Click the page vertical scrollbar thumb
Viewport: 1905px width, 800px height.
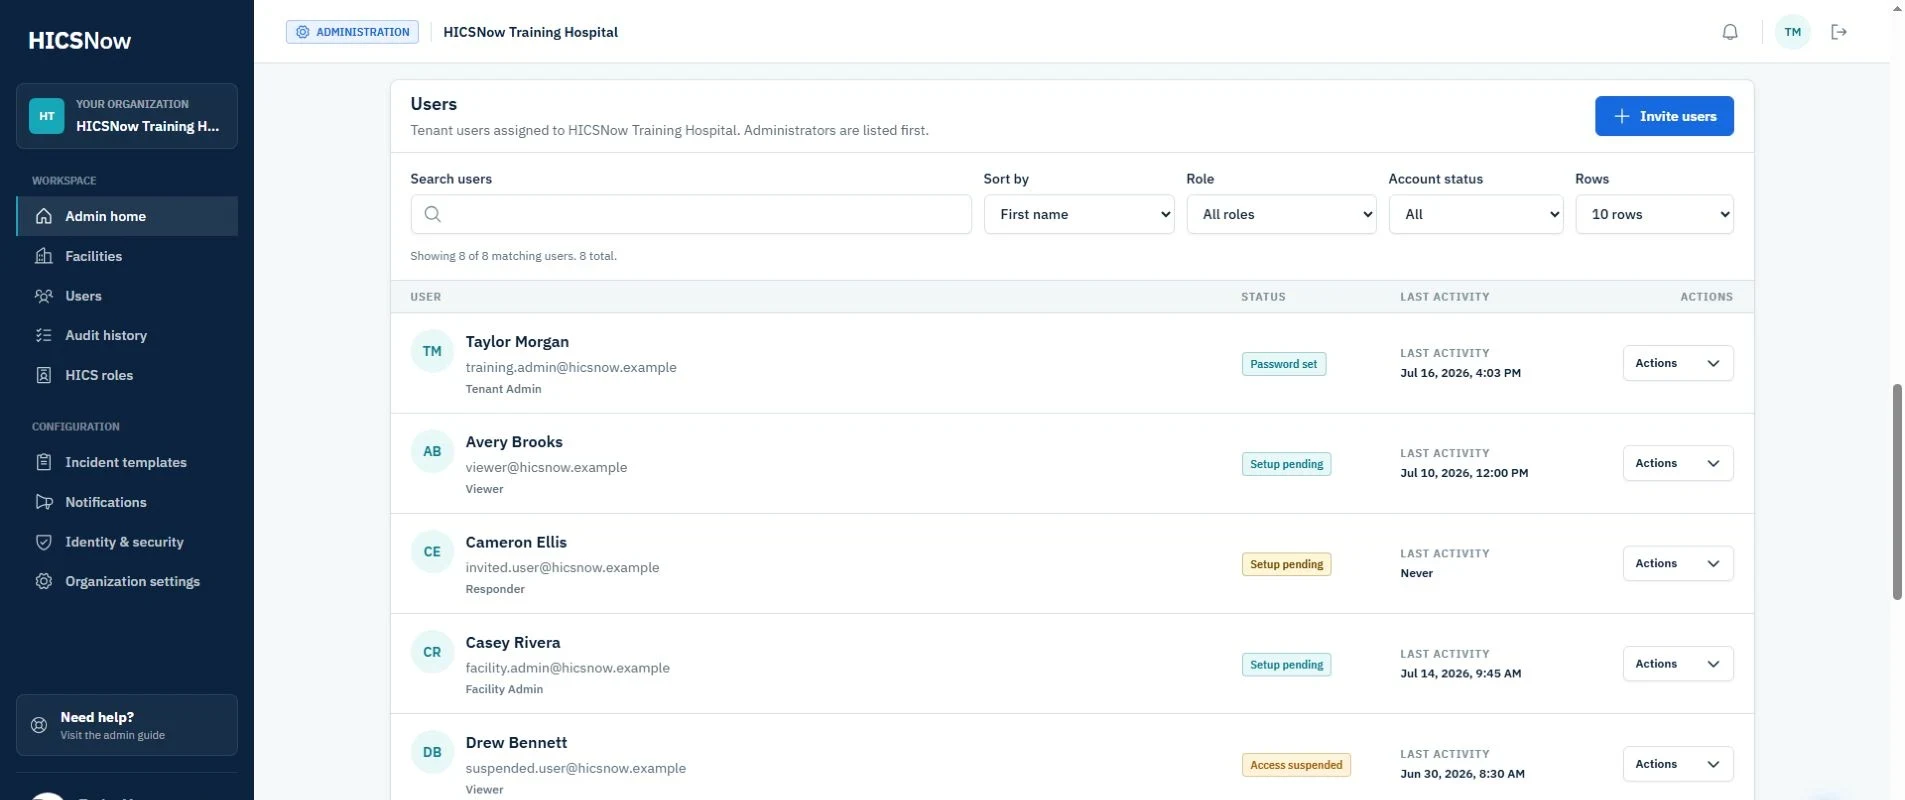[x=1897, y=491]
